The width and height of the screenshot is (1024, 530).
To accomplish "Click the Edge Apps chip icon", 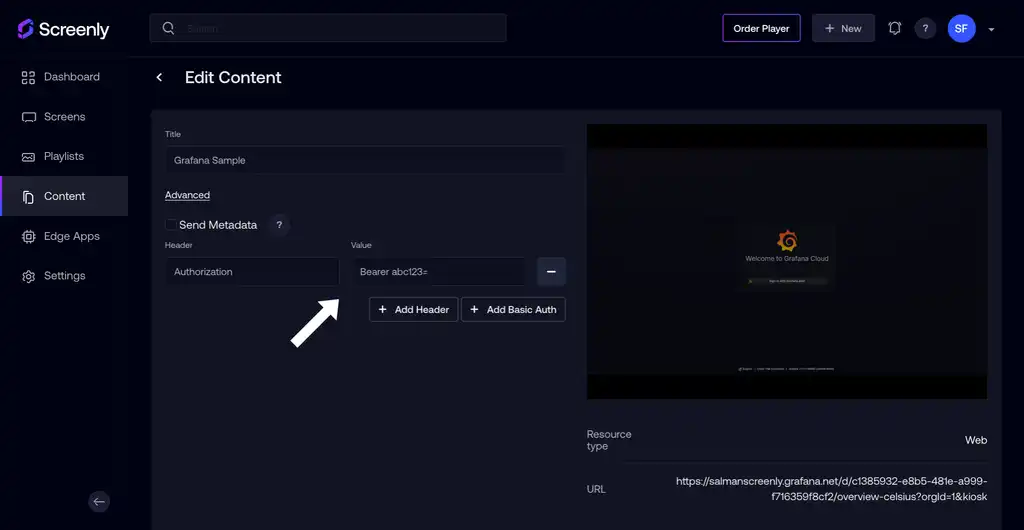I will click(28, 237).
